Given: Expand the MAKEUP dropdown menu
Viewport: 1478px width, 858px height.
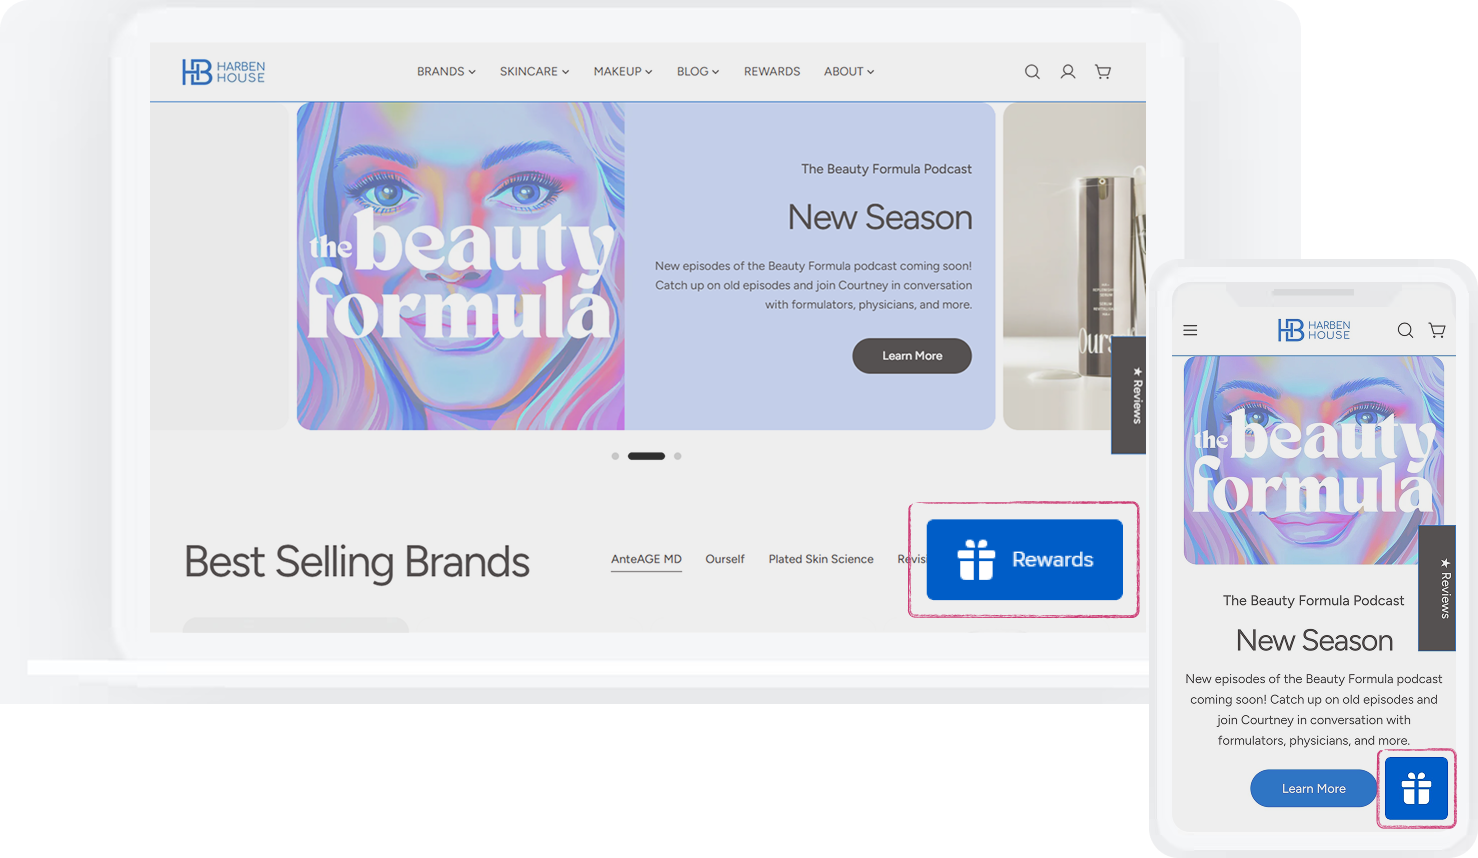Looking at the screenshot, I should (622, 72).
